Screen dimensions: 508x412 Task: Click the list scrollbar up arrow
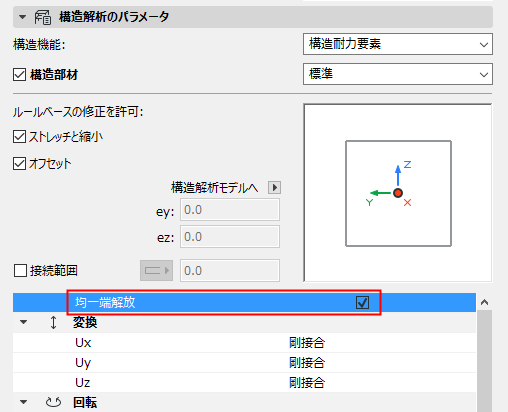click(x=484, y=302)
